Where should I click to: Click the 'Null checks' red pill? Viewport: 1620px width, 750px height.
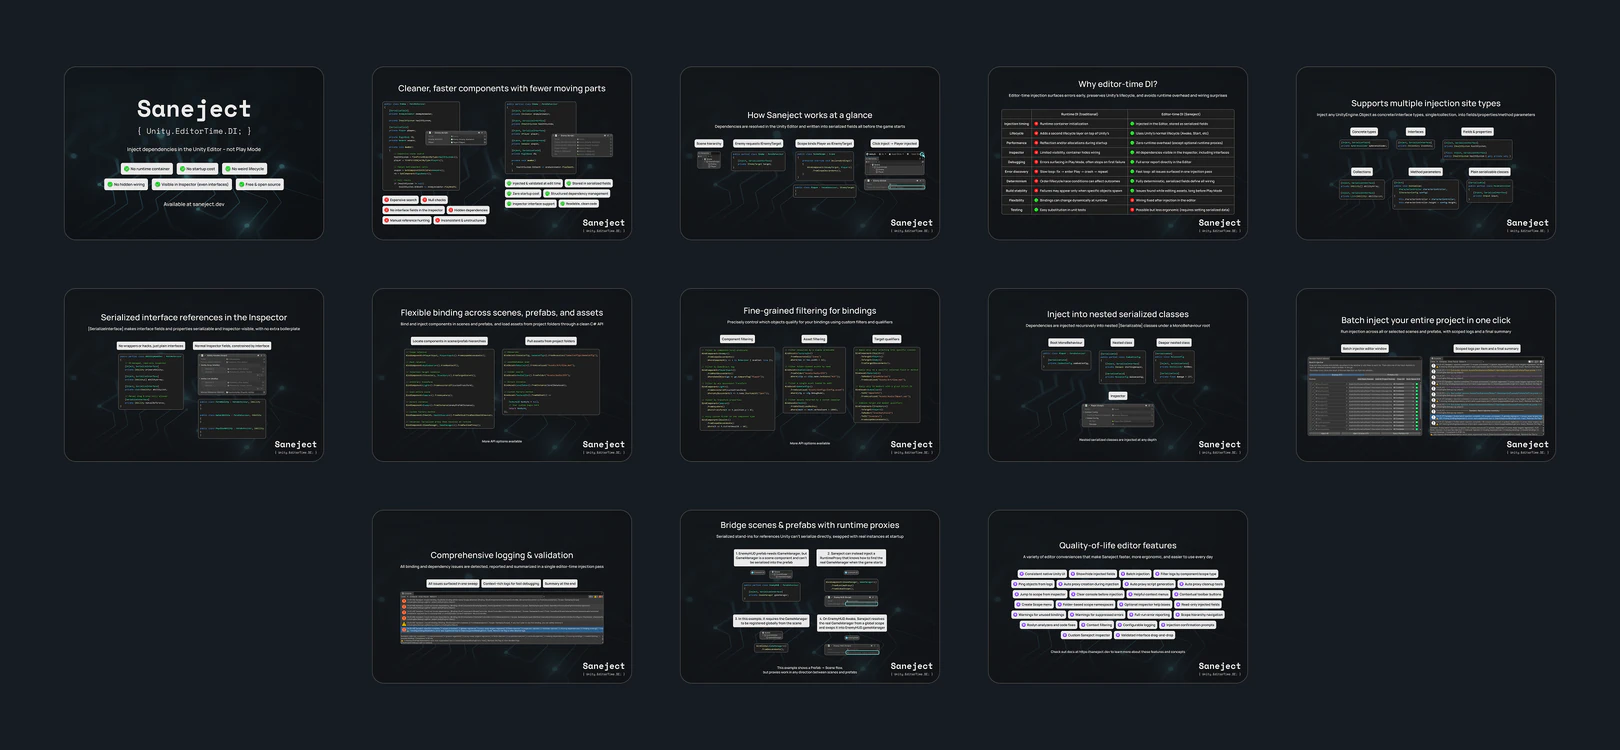(x=434, y=200)
